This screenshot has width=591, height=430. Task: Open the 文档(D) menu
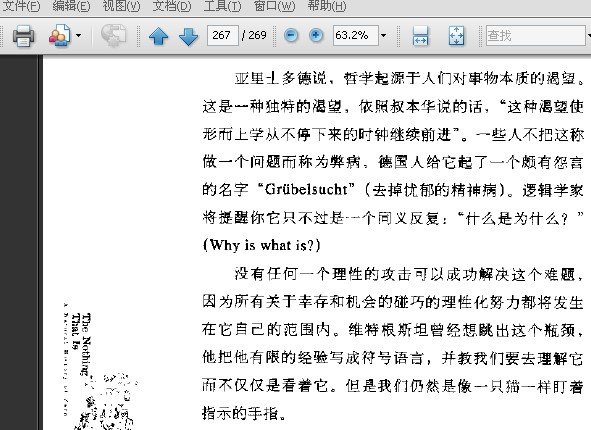(x=172, y=6)
